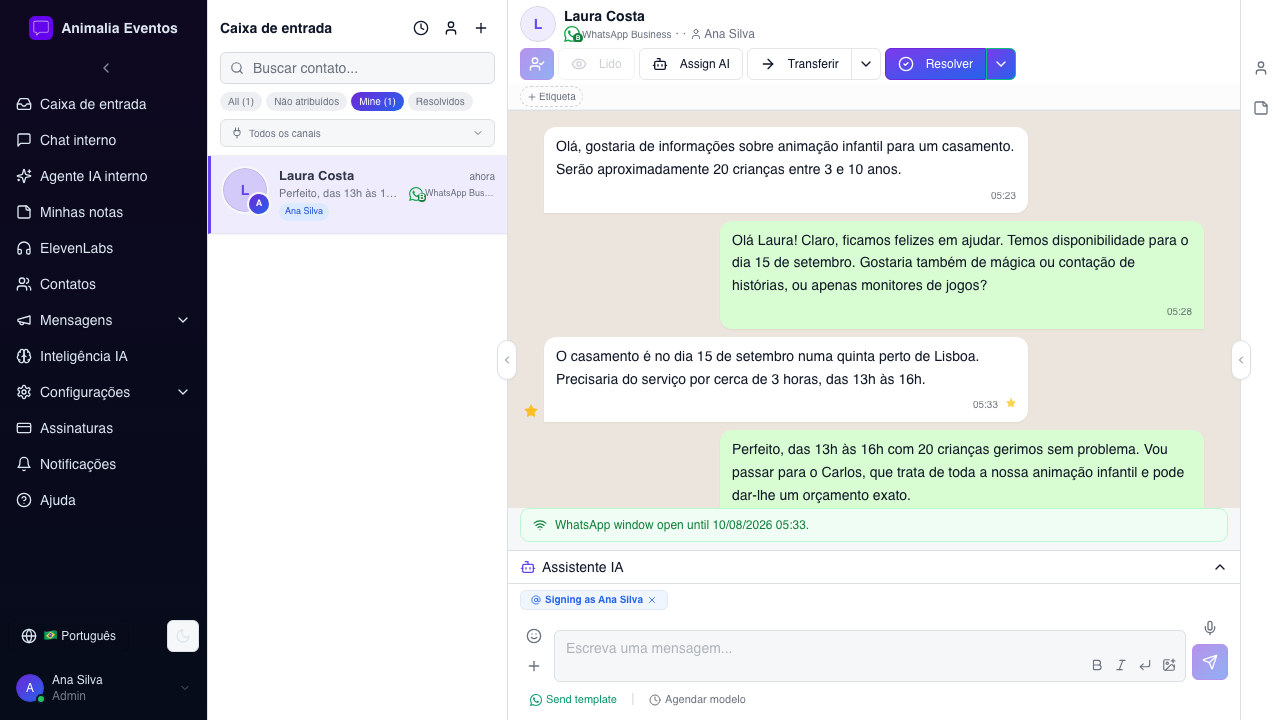Add a tag with the Etiqueta button
The height and width of the screenshot is (720, 1280).
tap(551, 97)
